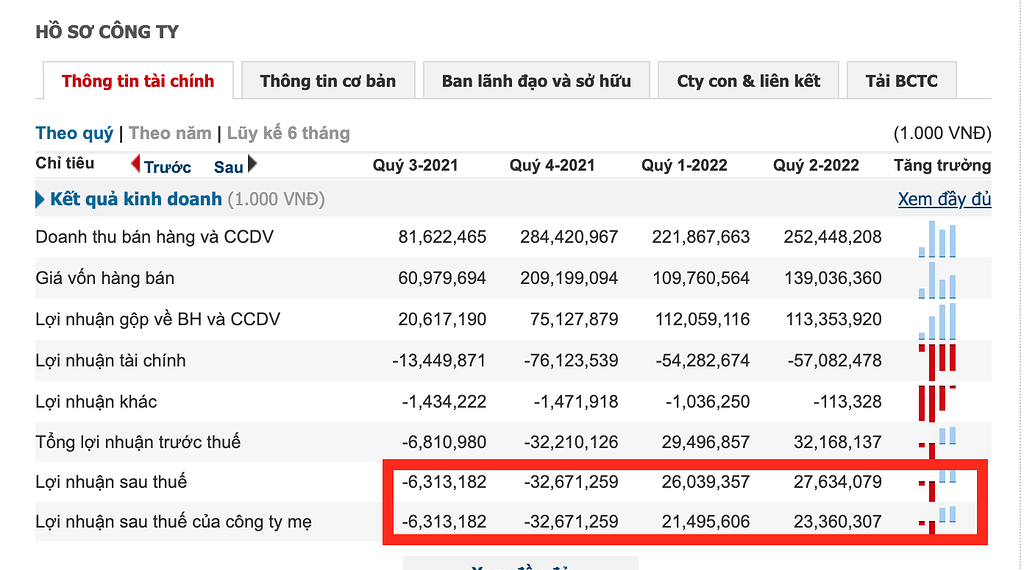Select the Tải BCTC tab
The image size is (1024, 570).
coord(902,81)
